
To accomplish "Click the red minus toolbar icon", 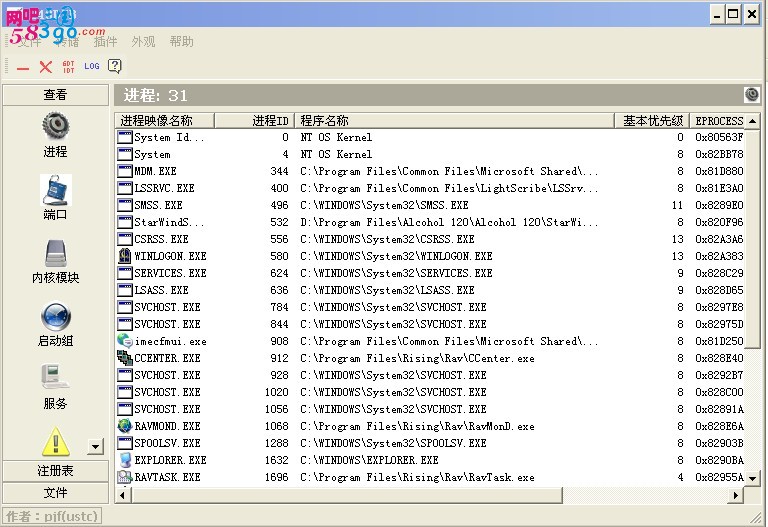I will [x=23, y=68].
